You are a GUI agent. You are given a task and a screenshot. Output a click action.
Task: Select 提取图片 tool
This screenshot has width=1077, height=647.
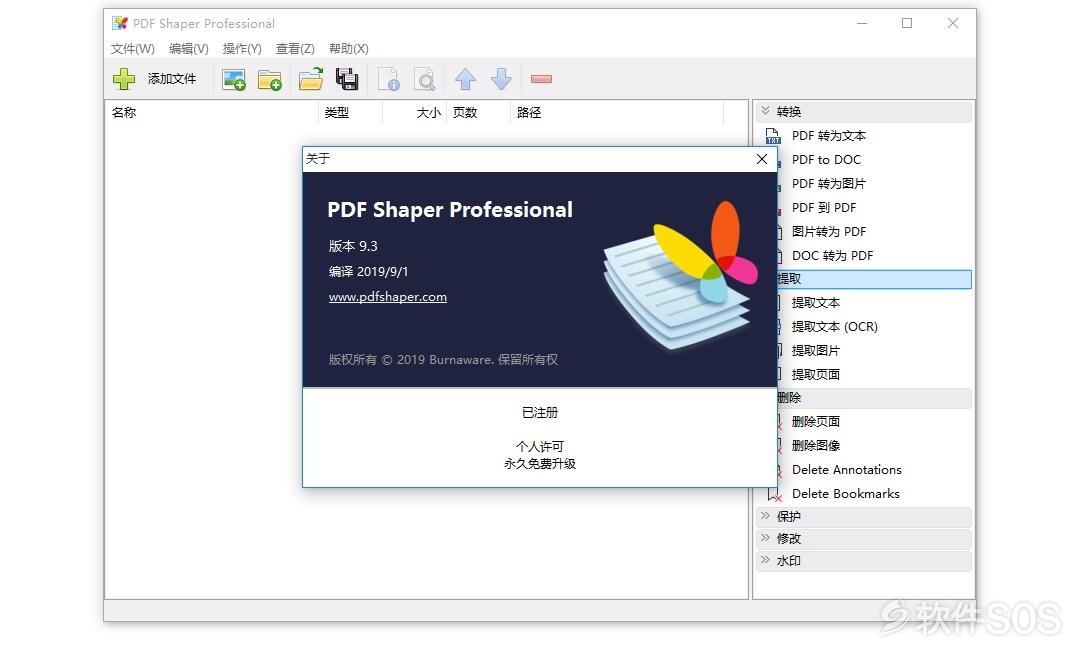coord(815,350)
